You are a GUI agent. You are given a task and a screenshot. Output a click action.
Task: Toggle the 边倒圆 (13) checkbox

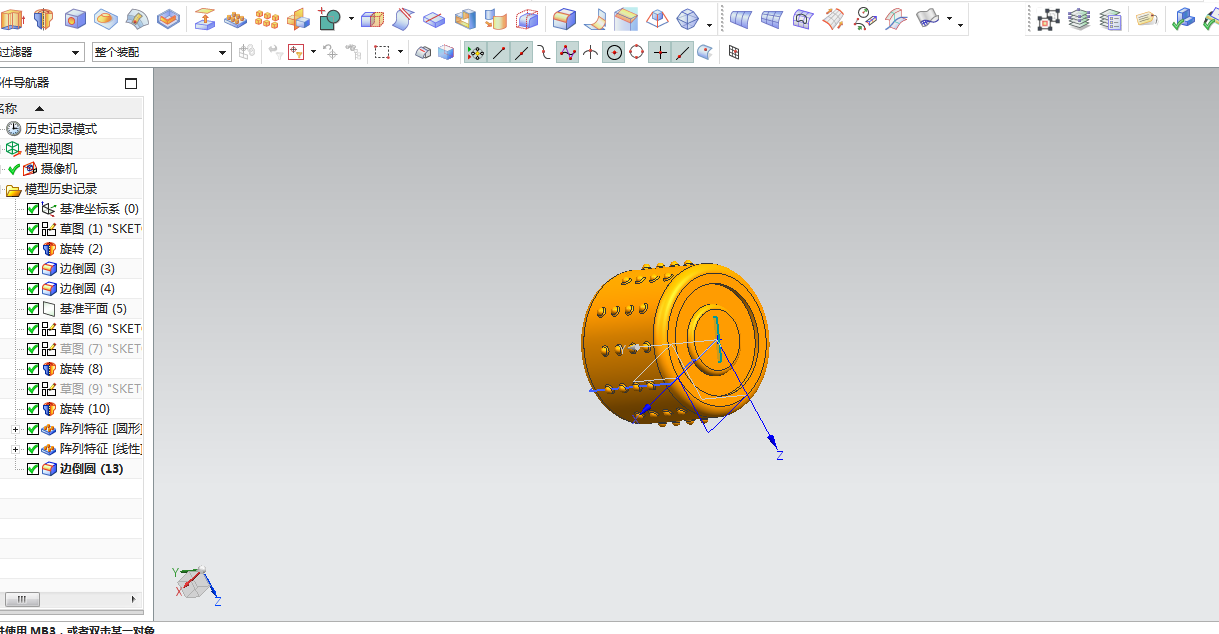(x=33, y=469)
